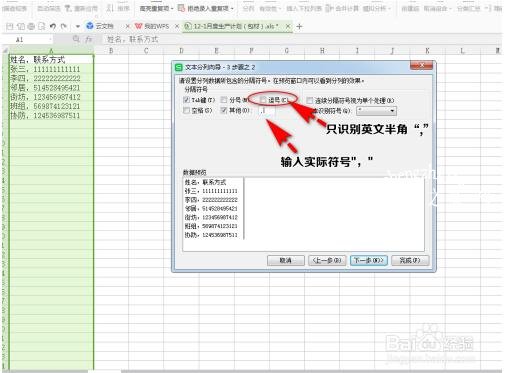Screen dimensions: 505x373
Task: Close the 12-1月生产计划 document tab
Action: pyautogui.click(x=288, y=26)
